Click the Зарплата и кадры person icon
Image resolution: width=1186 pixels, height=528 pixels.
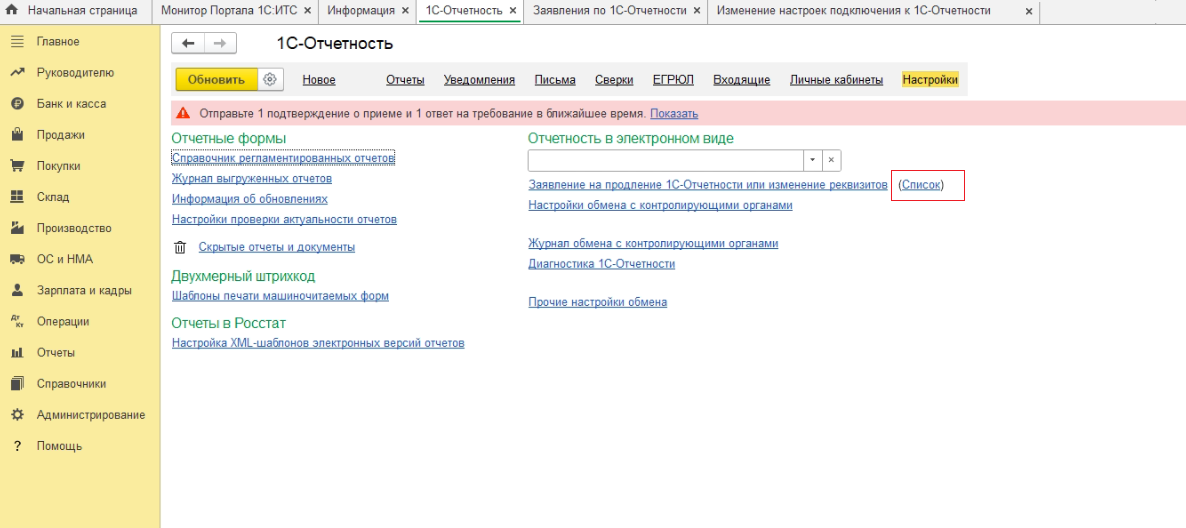pyautogui.click(x=17, y=290)
